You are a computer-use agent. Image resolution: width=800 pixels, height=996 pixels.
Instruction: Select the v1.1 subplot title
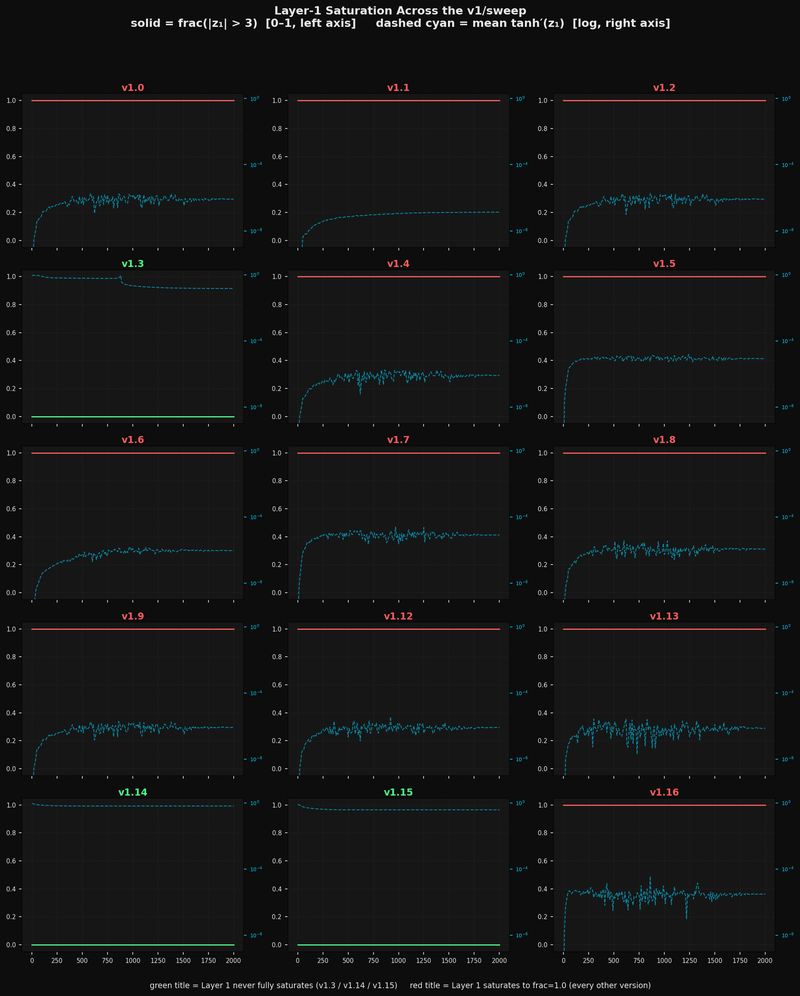[x=398, y=88]
